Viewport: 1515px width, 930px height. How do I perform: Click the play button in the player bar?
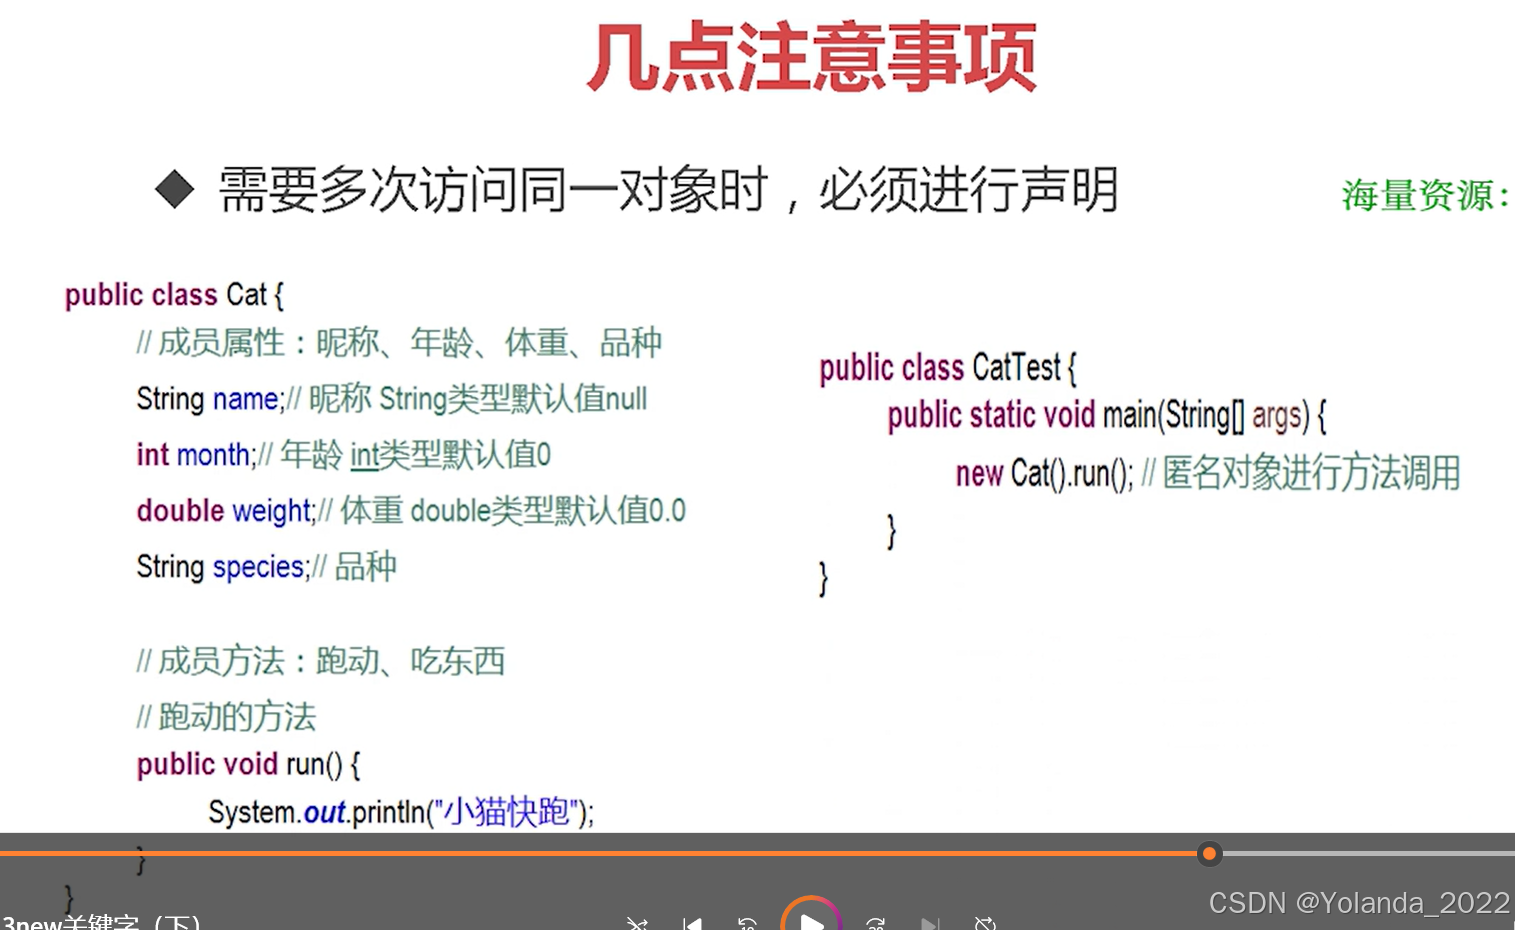[x=811, y=919]
